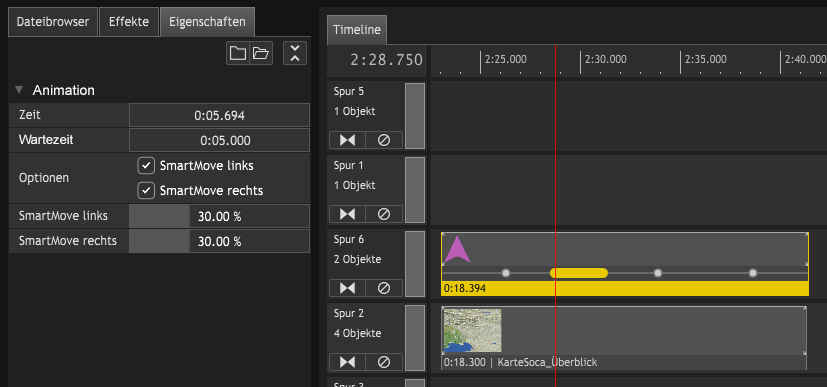Click the Wartezeit row label

click(x=46, y=140)
